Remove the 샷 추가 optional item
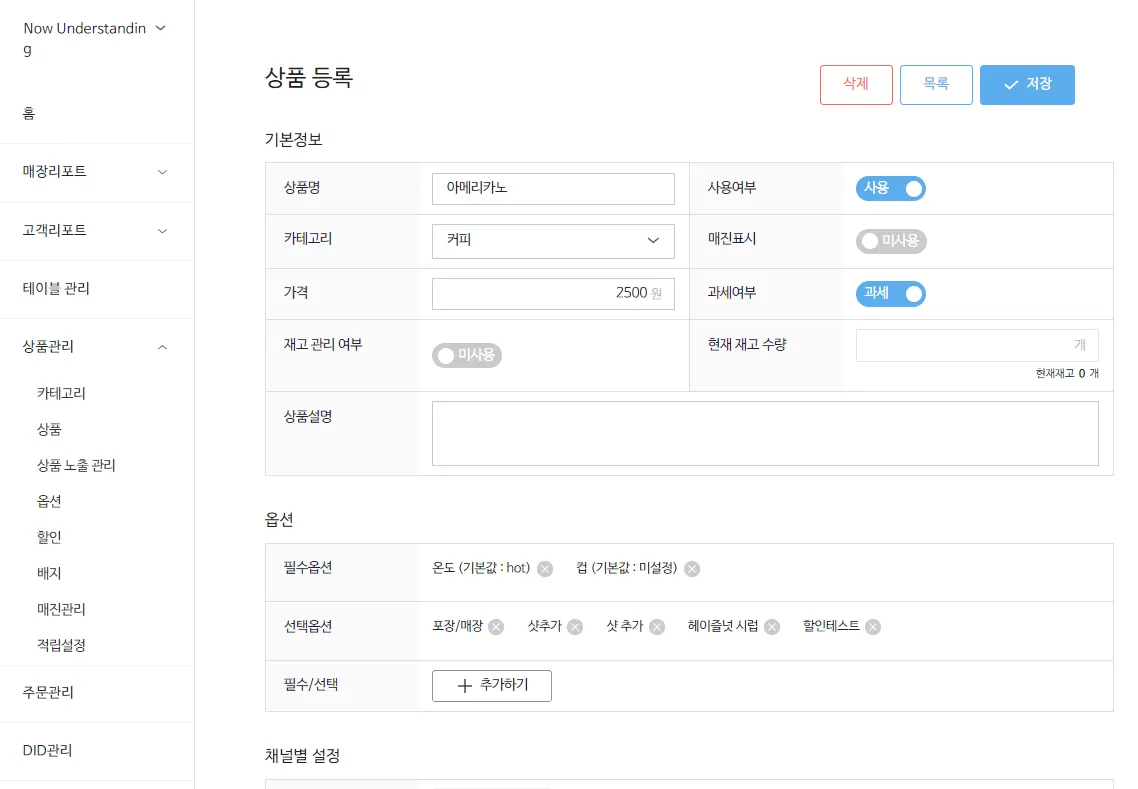The height and width of the screenshot is (789, 1138). 657,627
